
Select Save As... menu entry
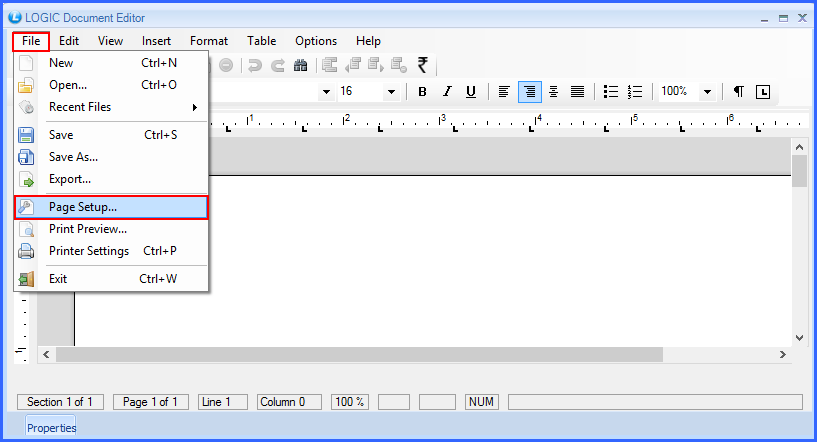(x=111, y=157)
